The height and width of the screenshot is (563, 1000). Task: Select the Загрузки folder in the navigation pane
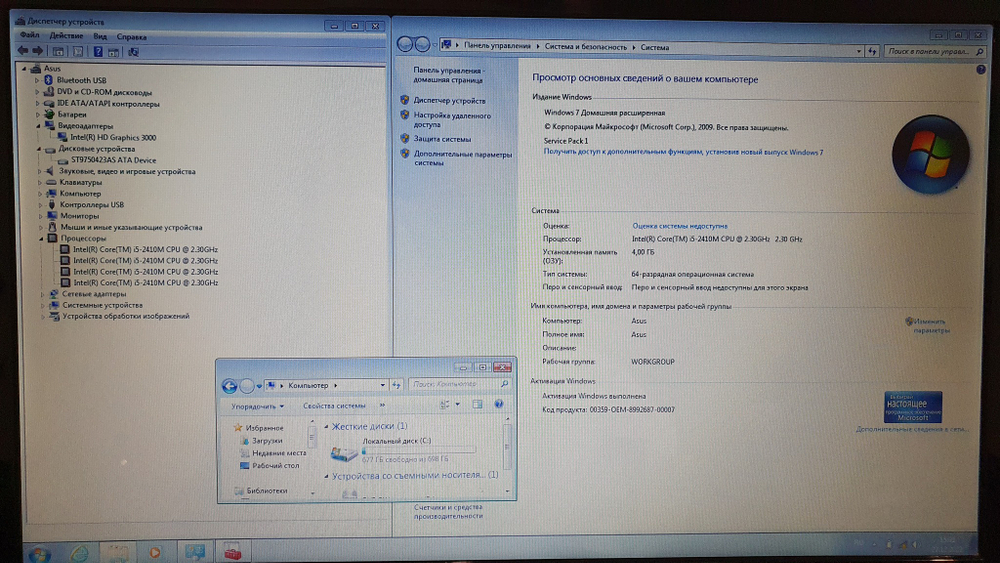(267, 441)
